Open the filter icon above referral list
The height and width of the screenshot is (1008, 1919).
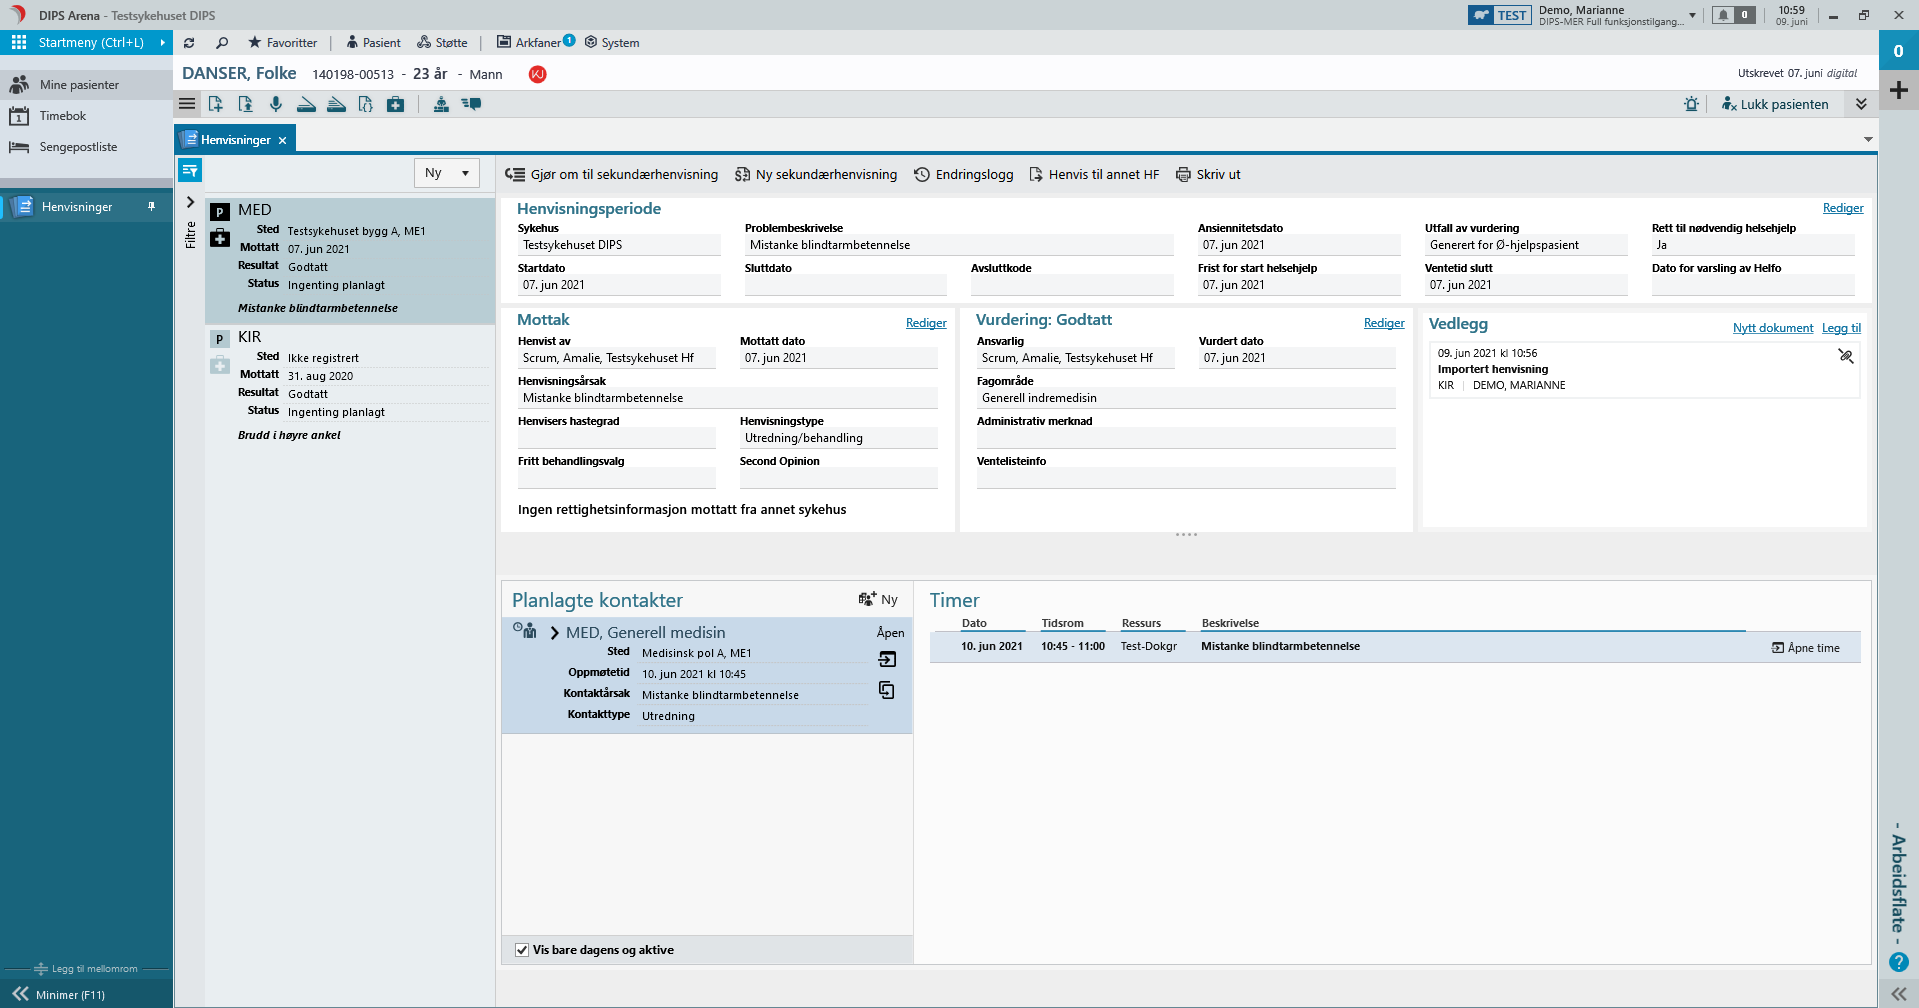[190, 171]
